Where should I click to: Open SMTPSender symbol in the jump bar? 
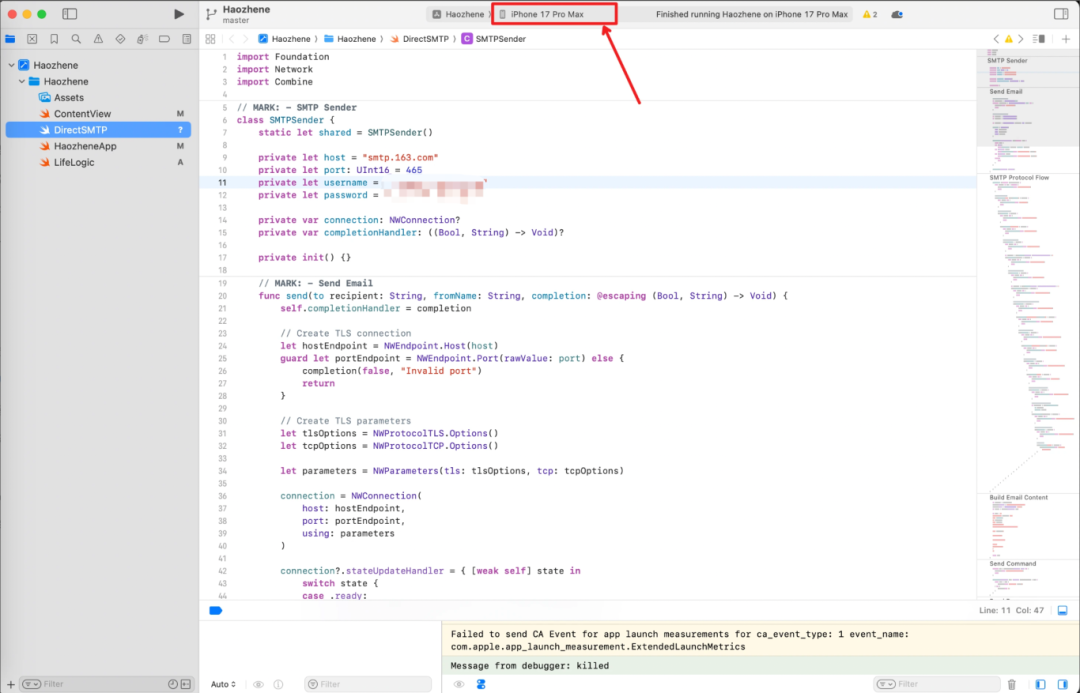(x=494, y=39)
